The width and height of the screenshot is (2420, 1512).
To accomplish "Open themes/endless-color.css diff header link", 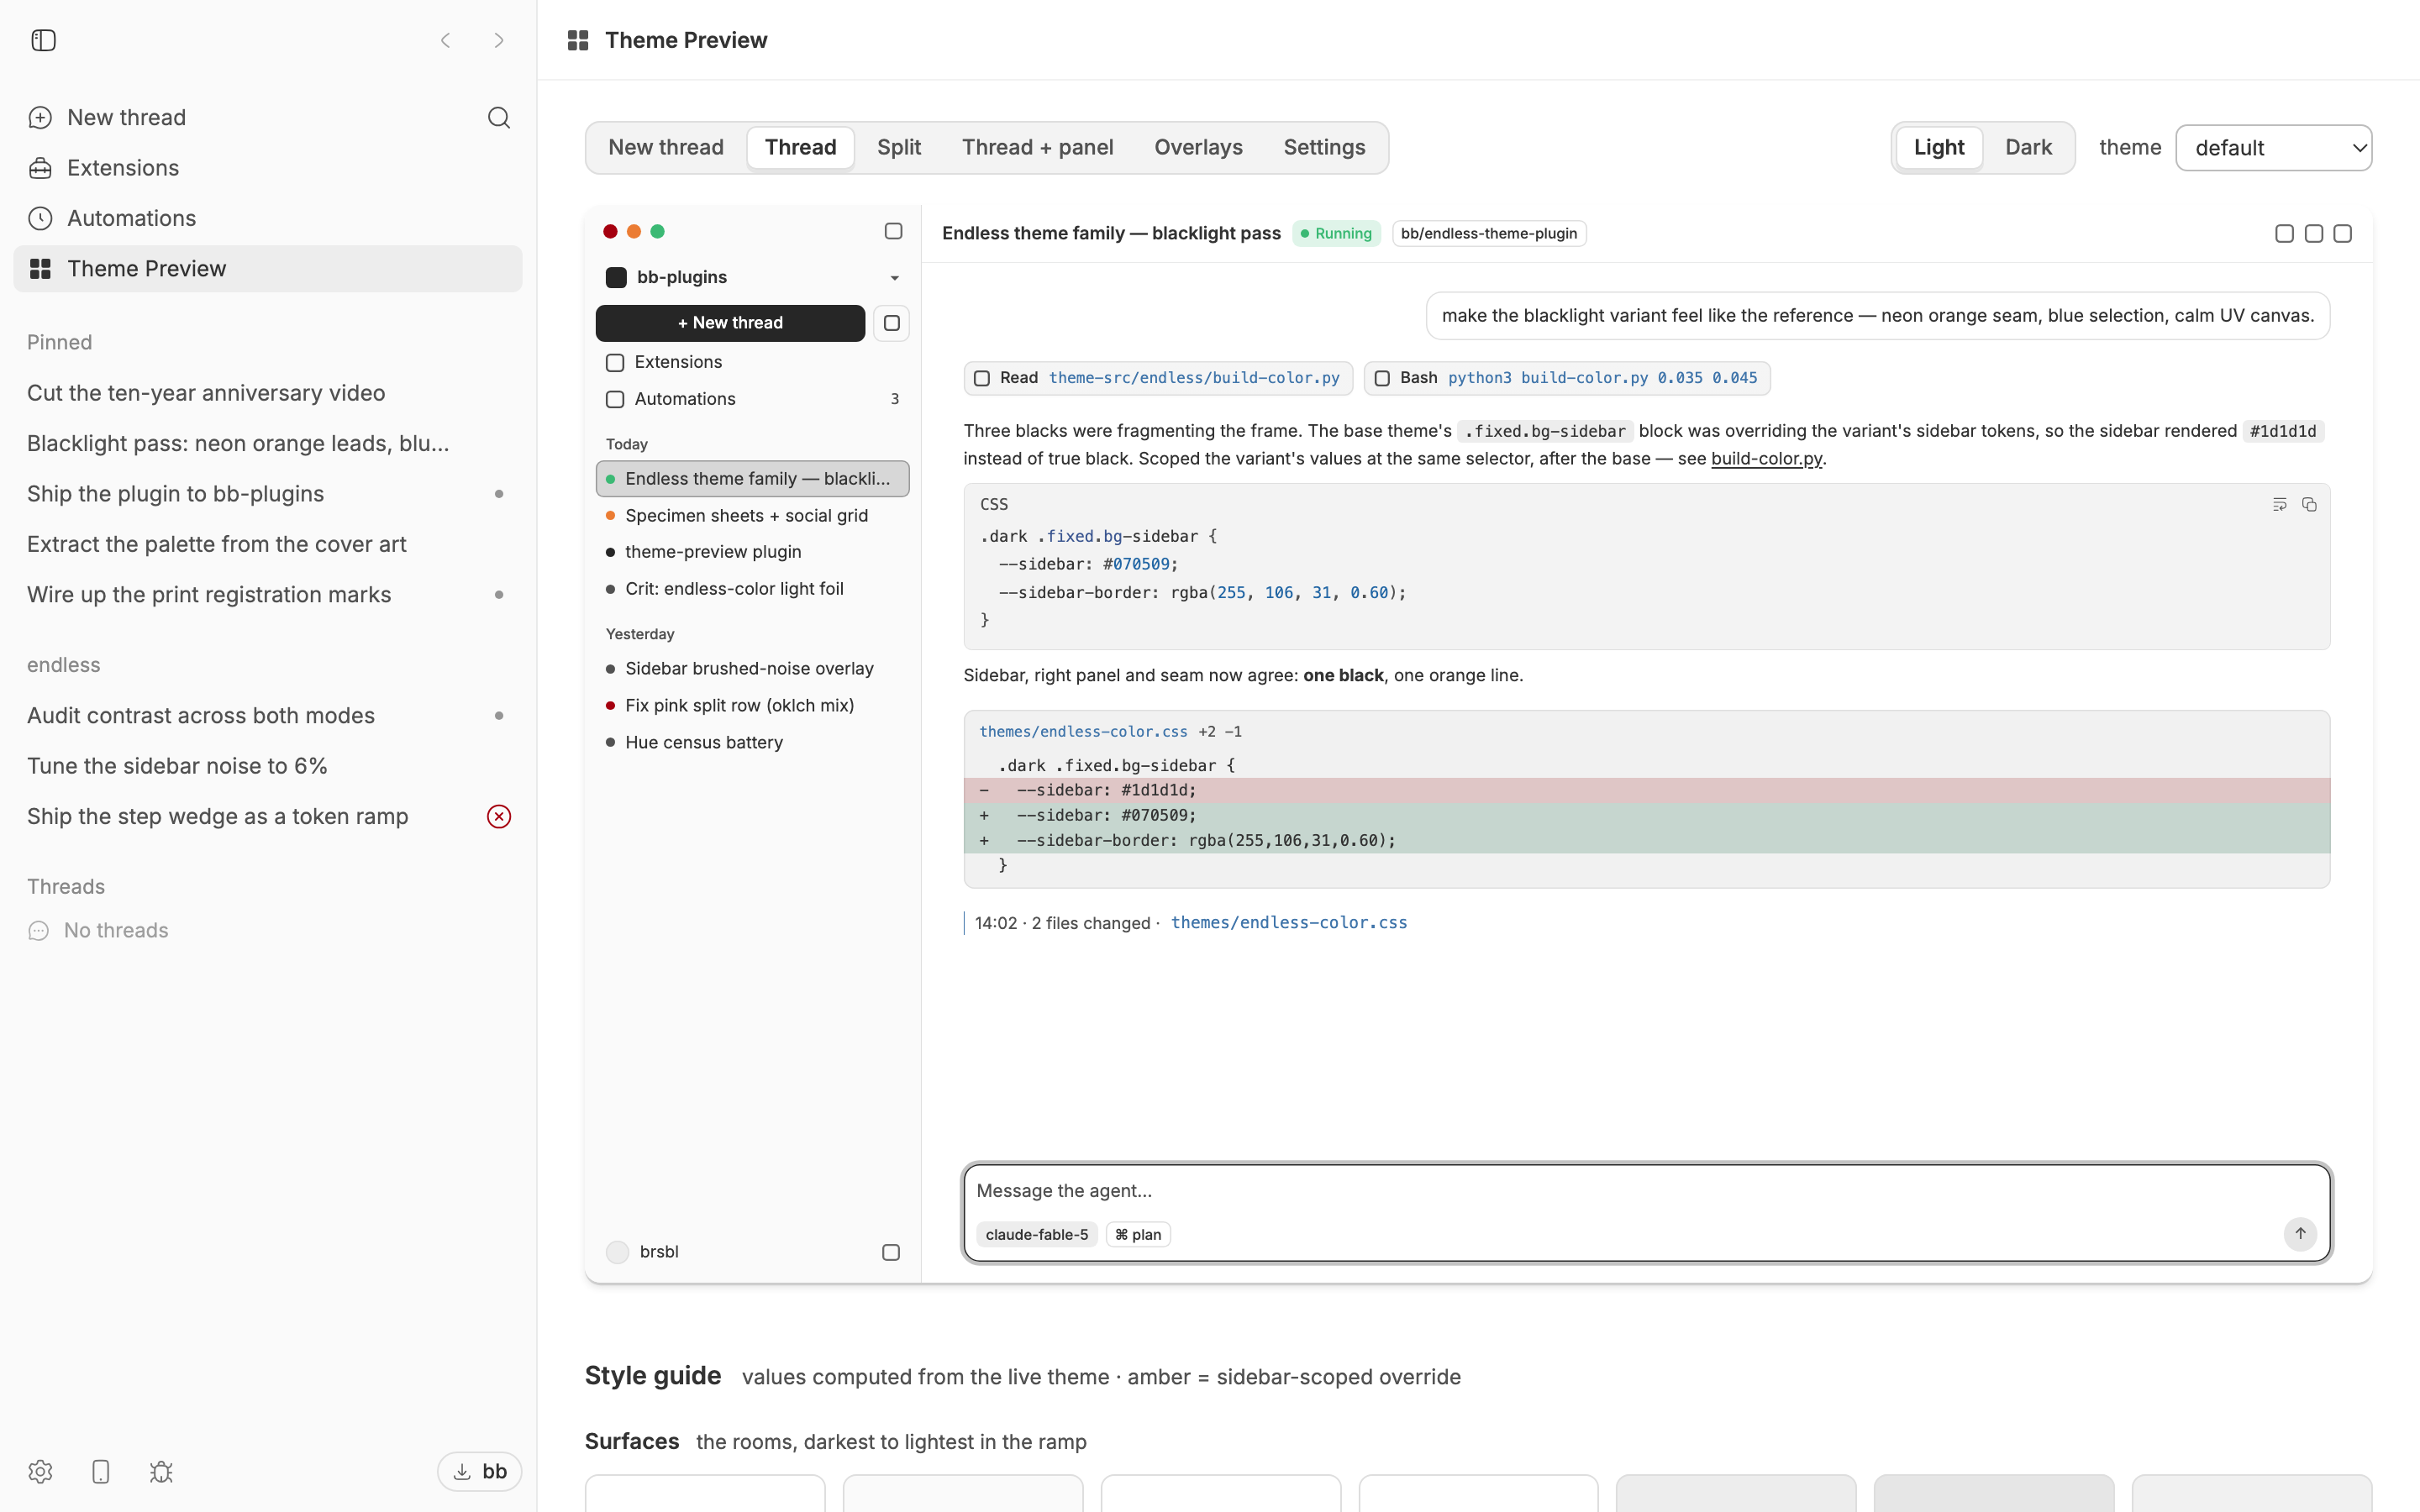I will (1083, 732).
